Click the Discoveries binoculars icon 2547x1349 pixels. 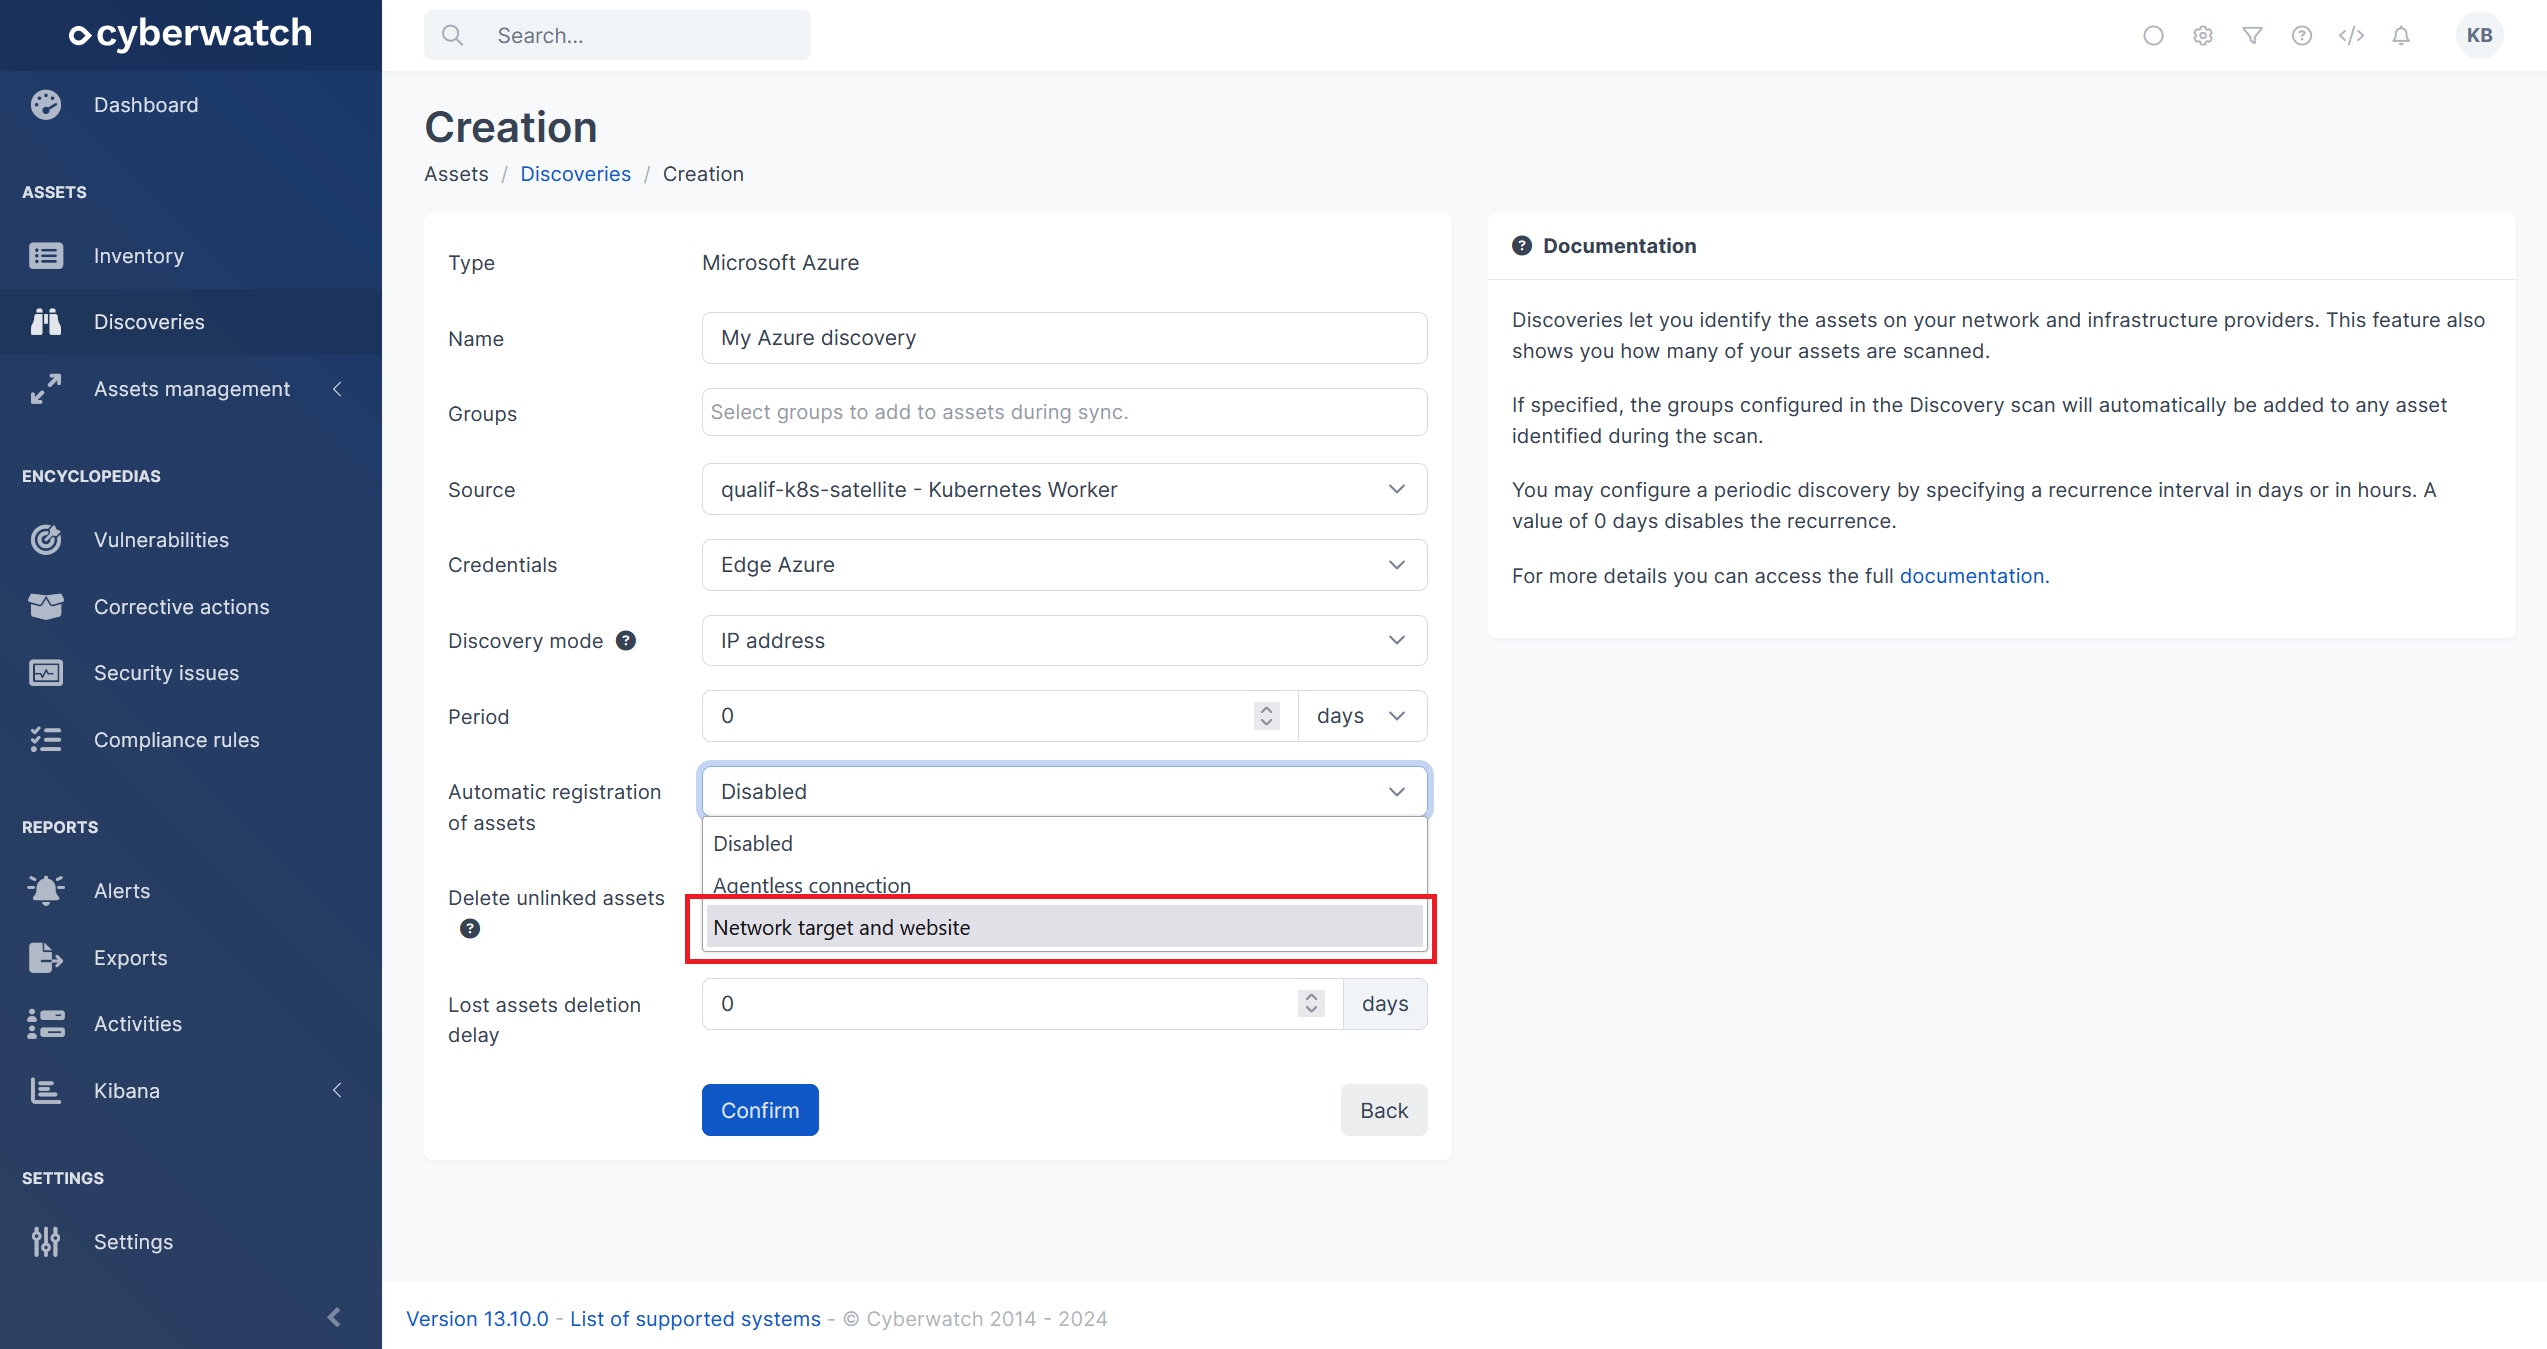tap(46, 322)
